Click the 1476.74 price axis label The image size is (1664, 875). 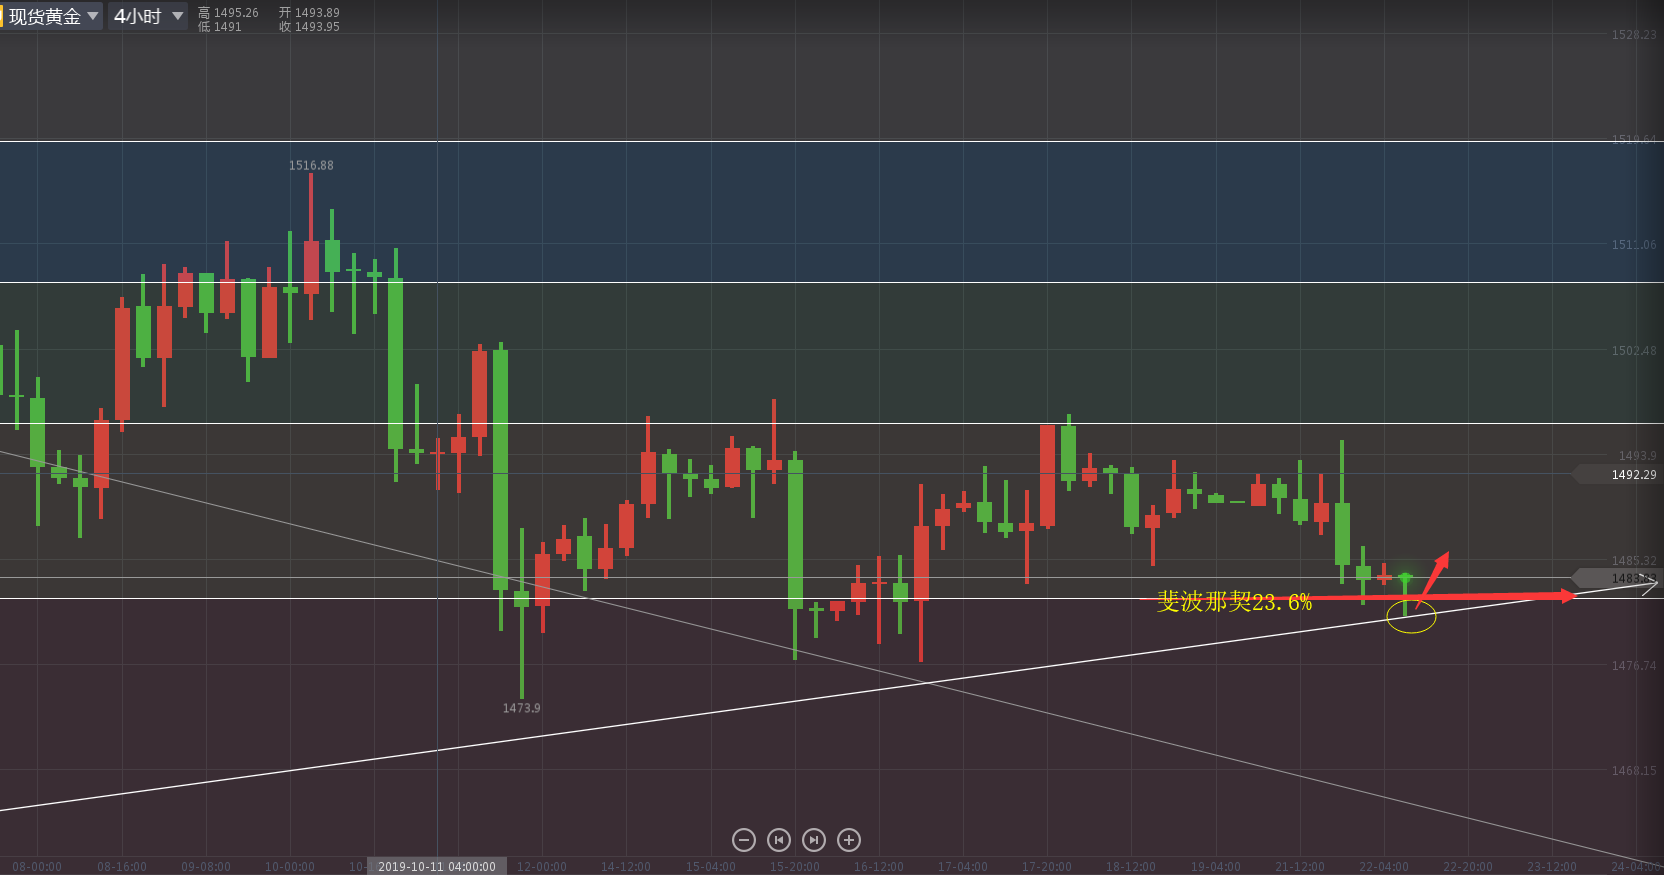point(1634,666)
